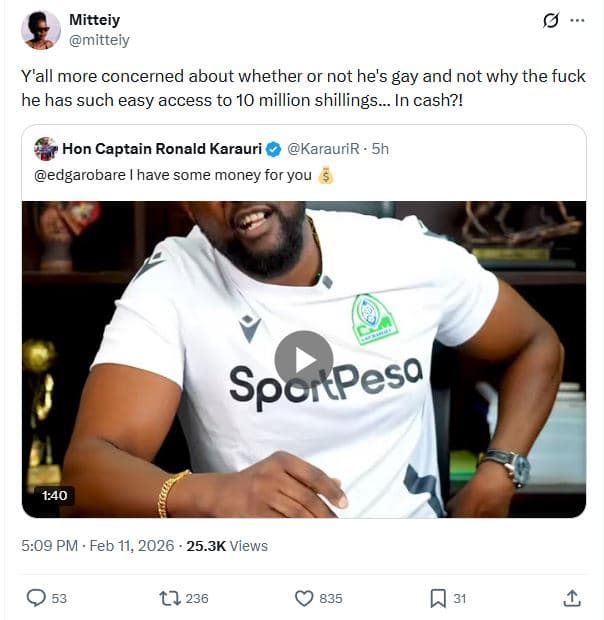Screen dimensions: 604x620
Task: Click the blue verified badge
Action: [x=272, y=149]
